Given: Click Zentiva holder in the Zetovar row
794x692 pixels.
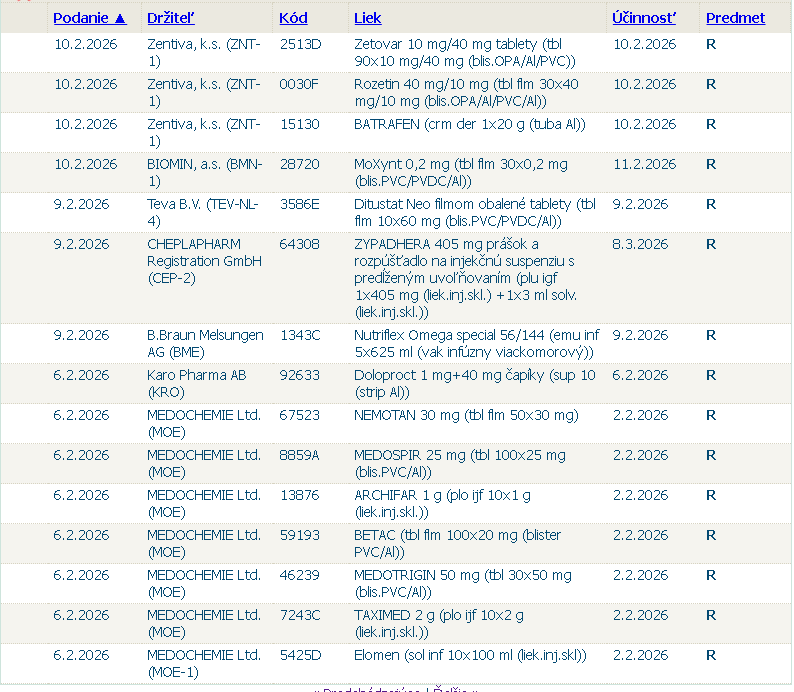Looking at the screenshot, I should point(204,53).
